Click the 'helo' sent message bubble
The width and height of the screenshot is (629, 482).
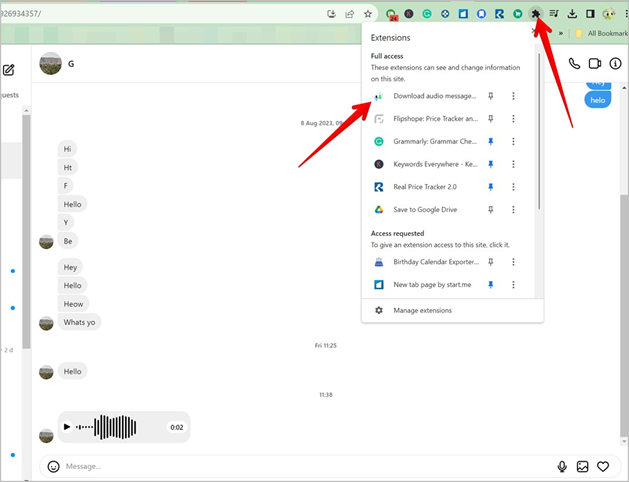pyautogui.click(x=598, y=100)
